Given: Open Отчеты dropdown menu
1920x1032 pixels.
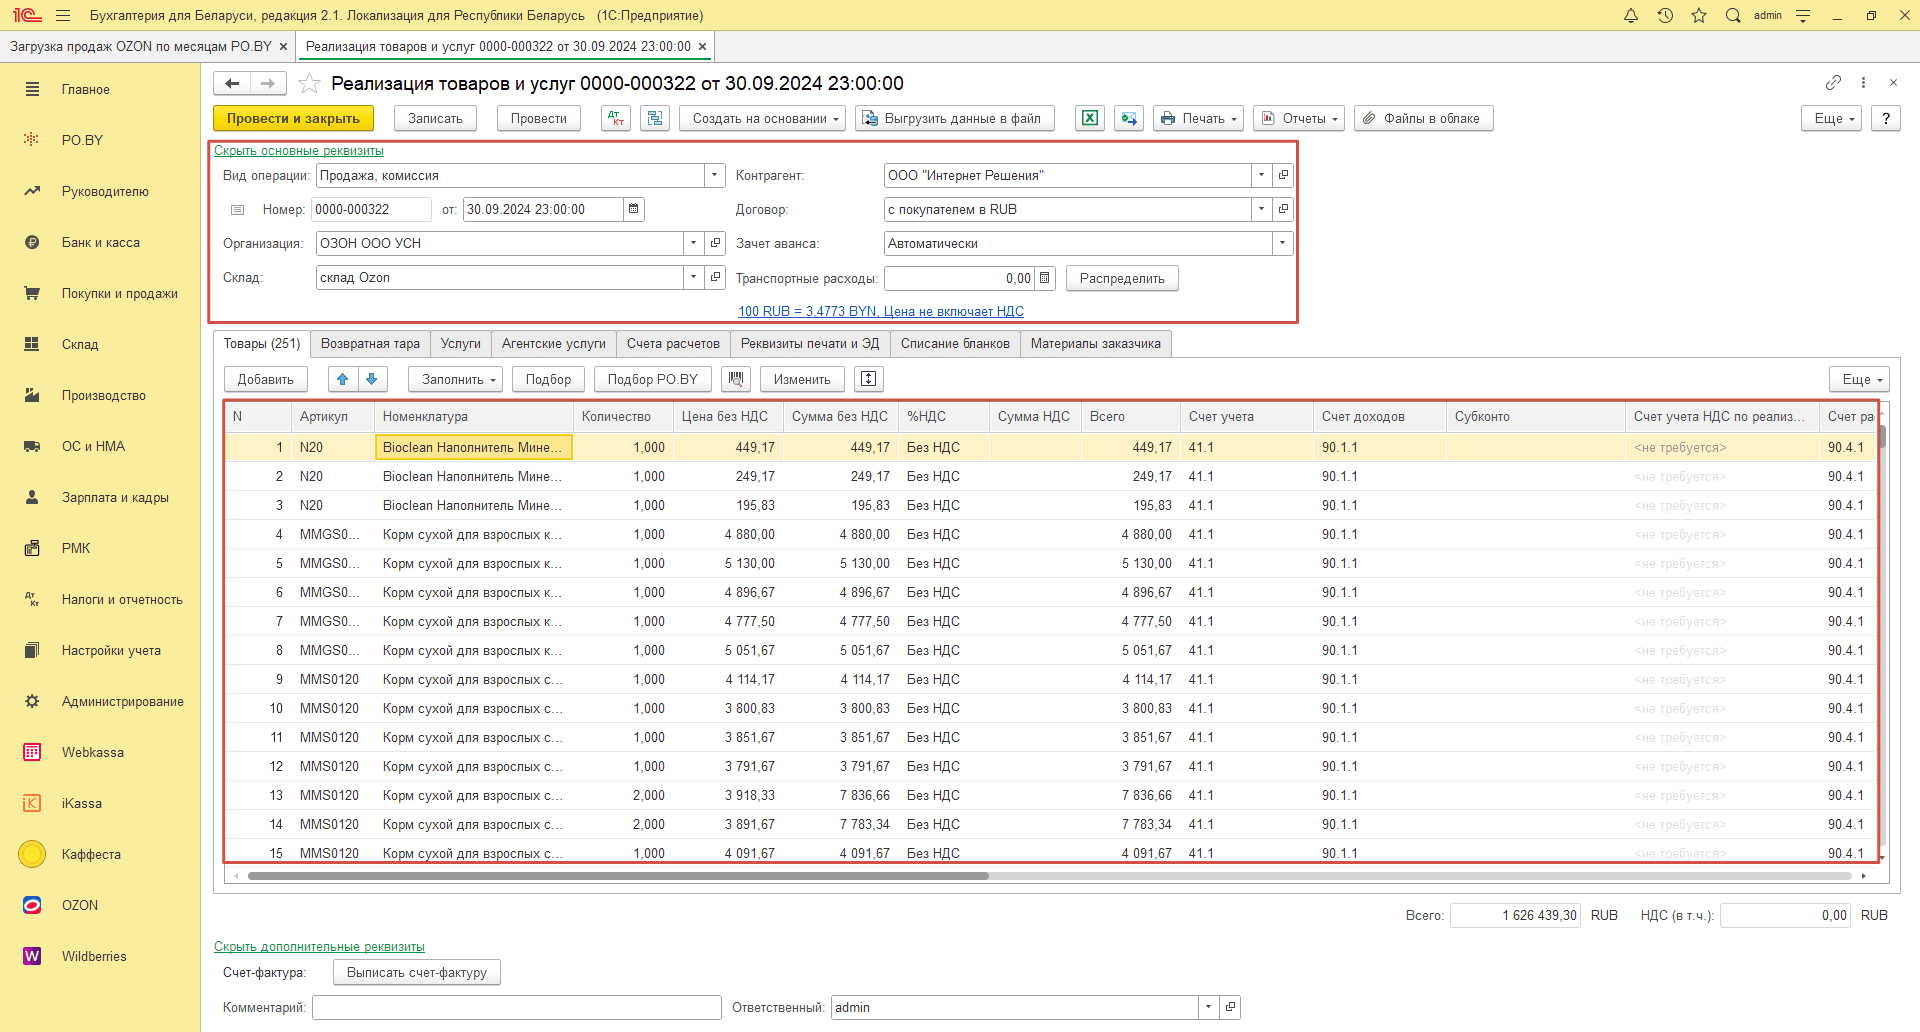Looking at the screenshot, I should pyautogui.click(x=1298, y=118).
